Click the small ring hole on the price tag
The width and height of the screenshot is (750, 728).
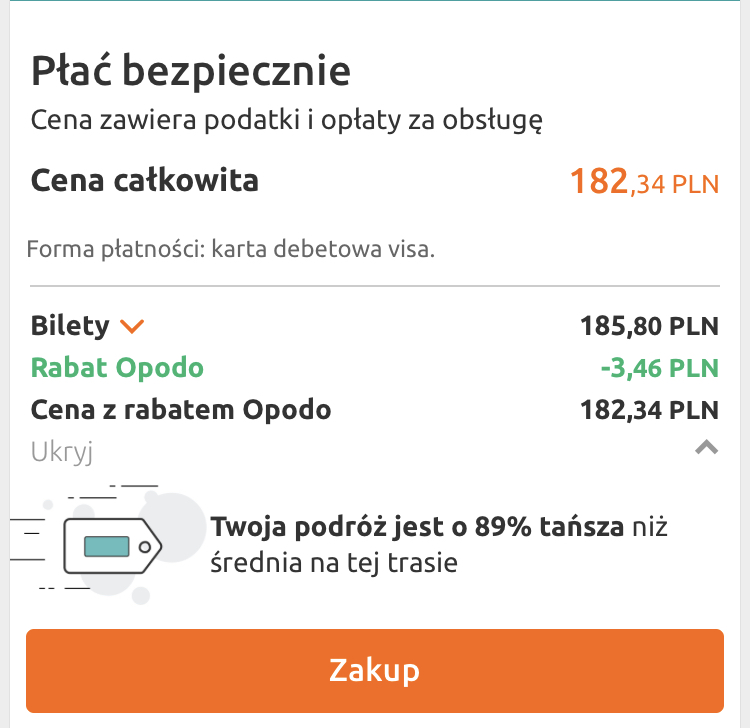pos(145,547)
